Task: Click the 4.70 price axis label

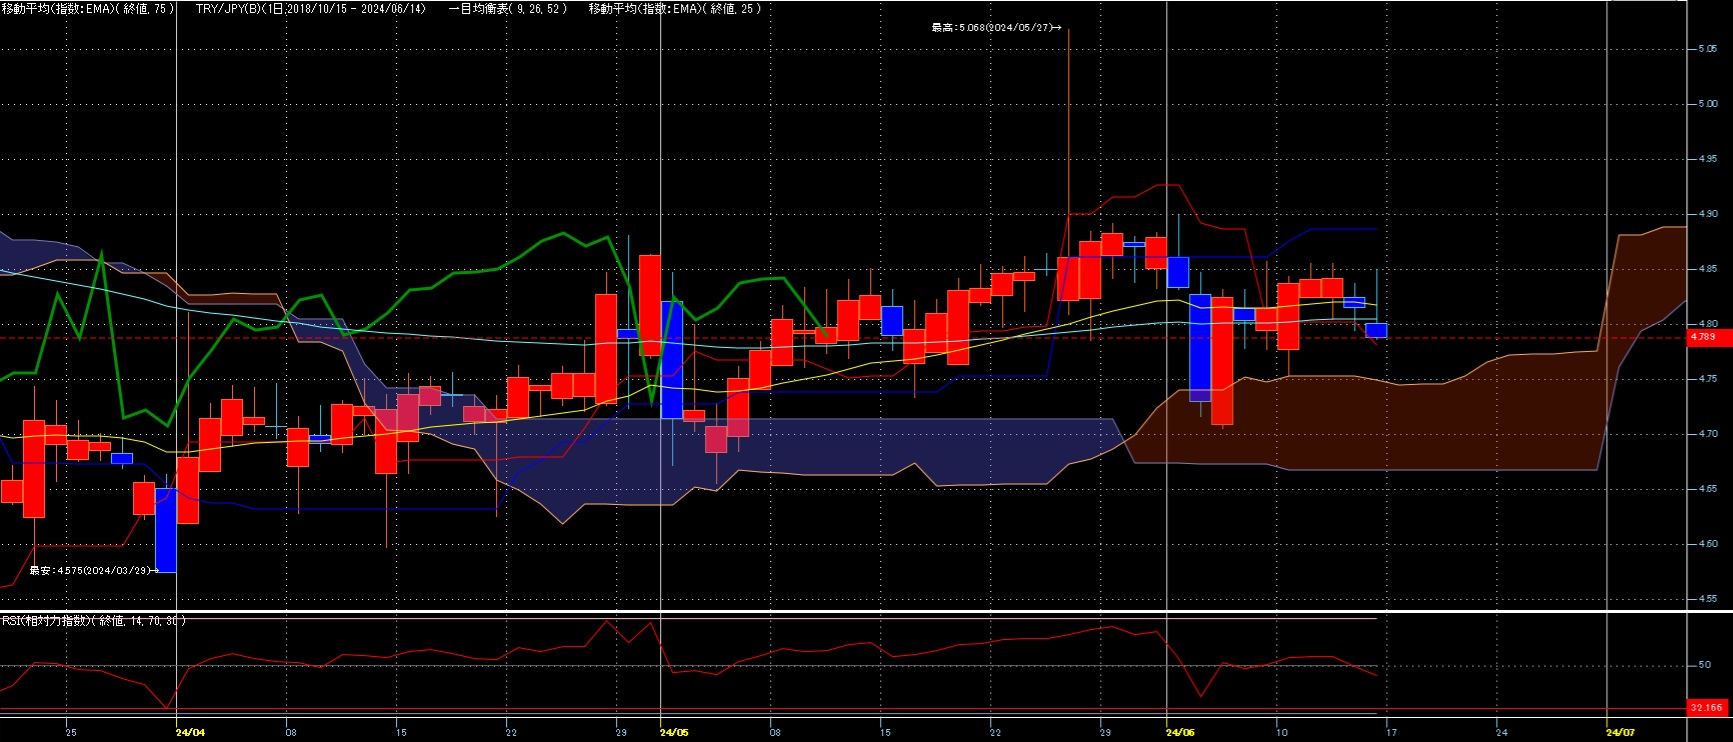Action: point(1707,434)
